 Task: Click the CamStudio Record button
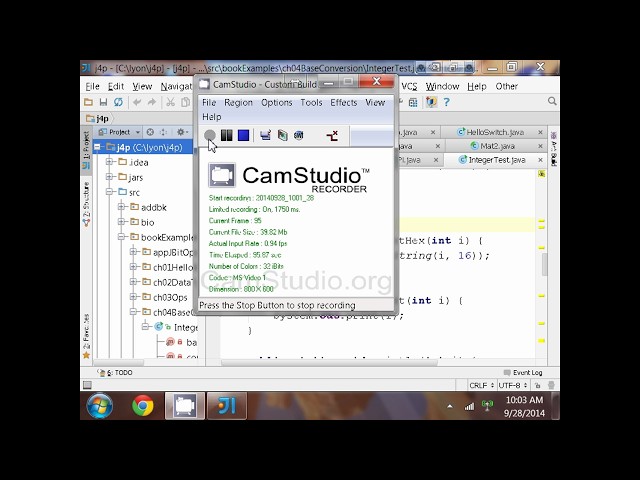pyautogui.click(x=210, y=135)
